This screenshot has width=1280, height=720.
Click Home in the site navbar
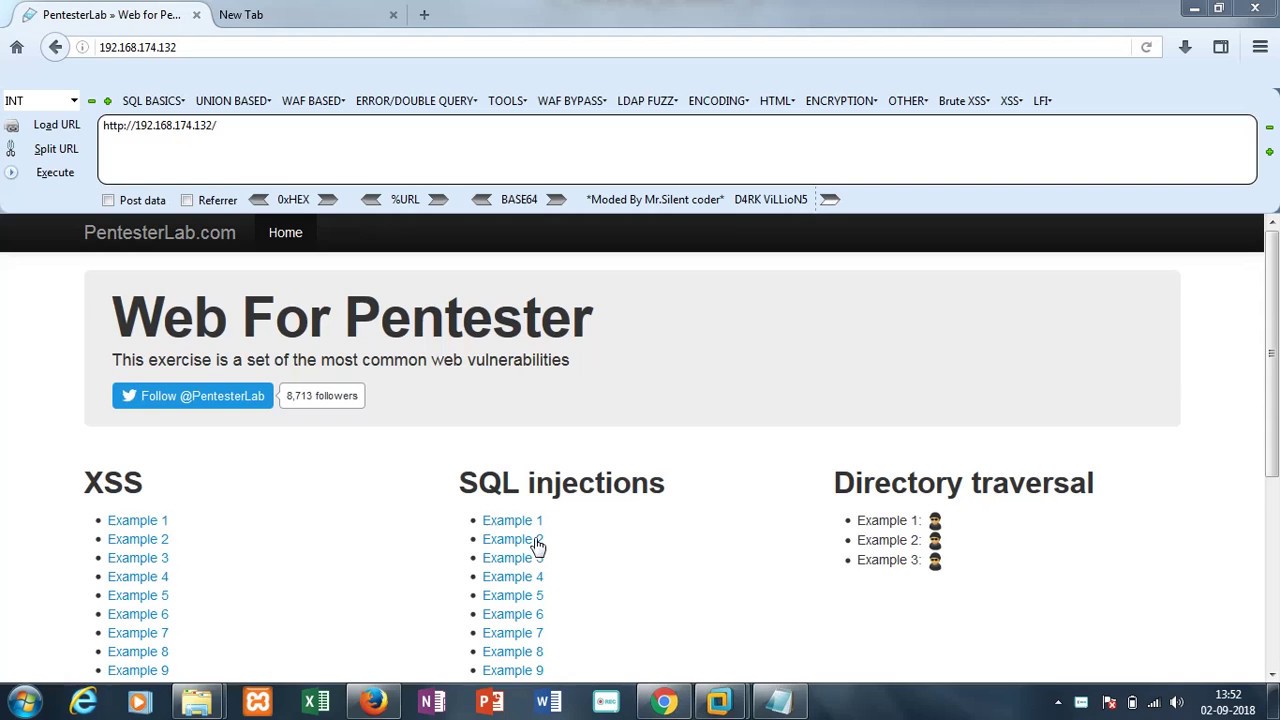click(285, 233)
